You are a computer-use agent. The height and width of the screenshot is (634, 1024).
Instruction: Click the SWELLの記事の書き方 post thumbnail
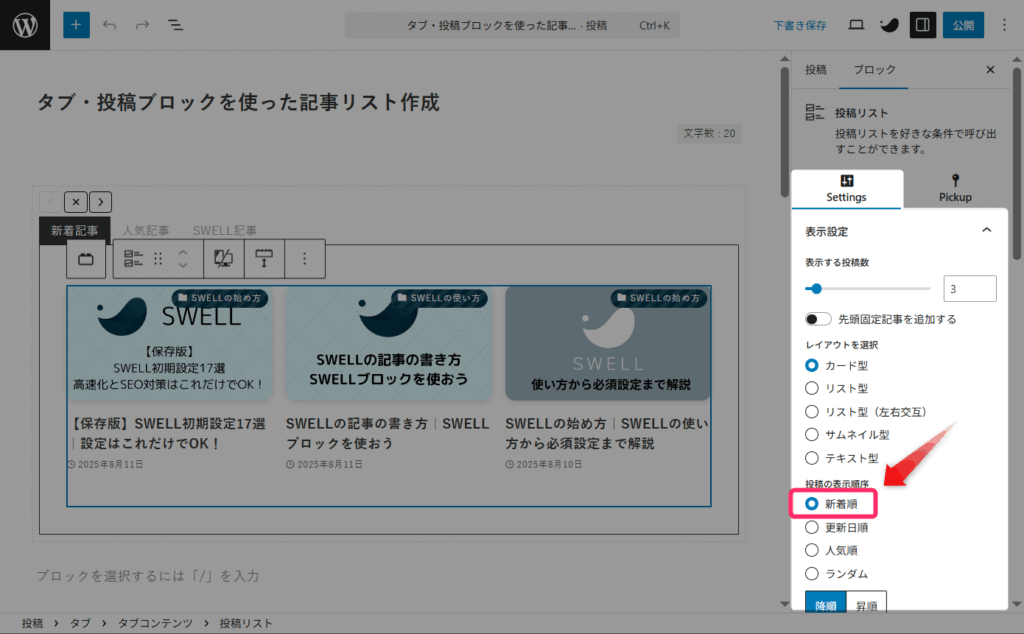tap(389, 343)
